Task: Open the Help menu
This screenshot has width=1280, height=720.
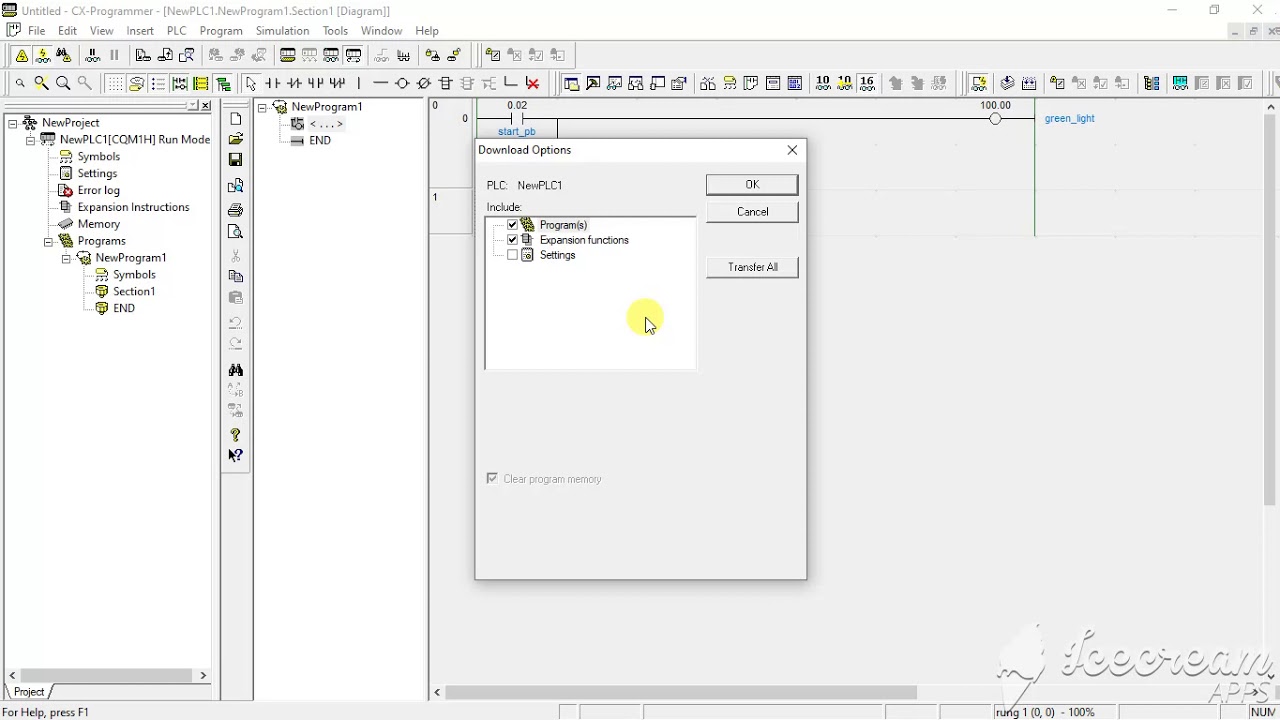Action: [427, 31]
